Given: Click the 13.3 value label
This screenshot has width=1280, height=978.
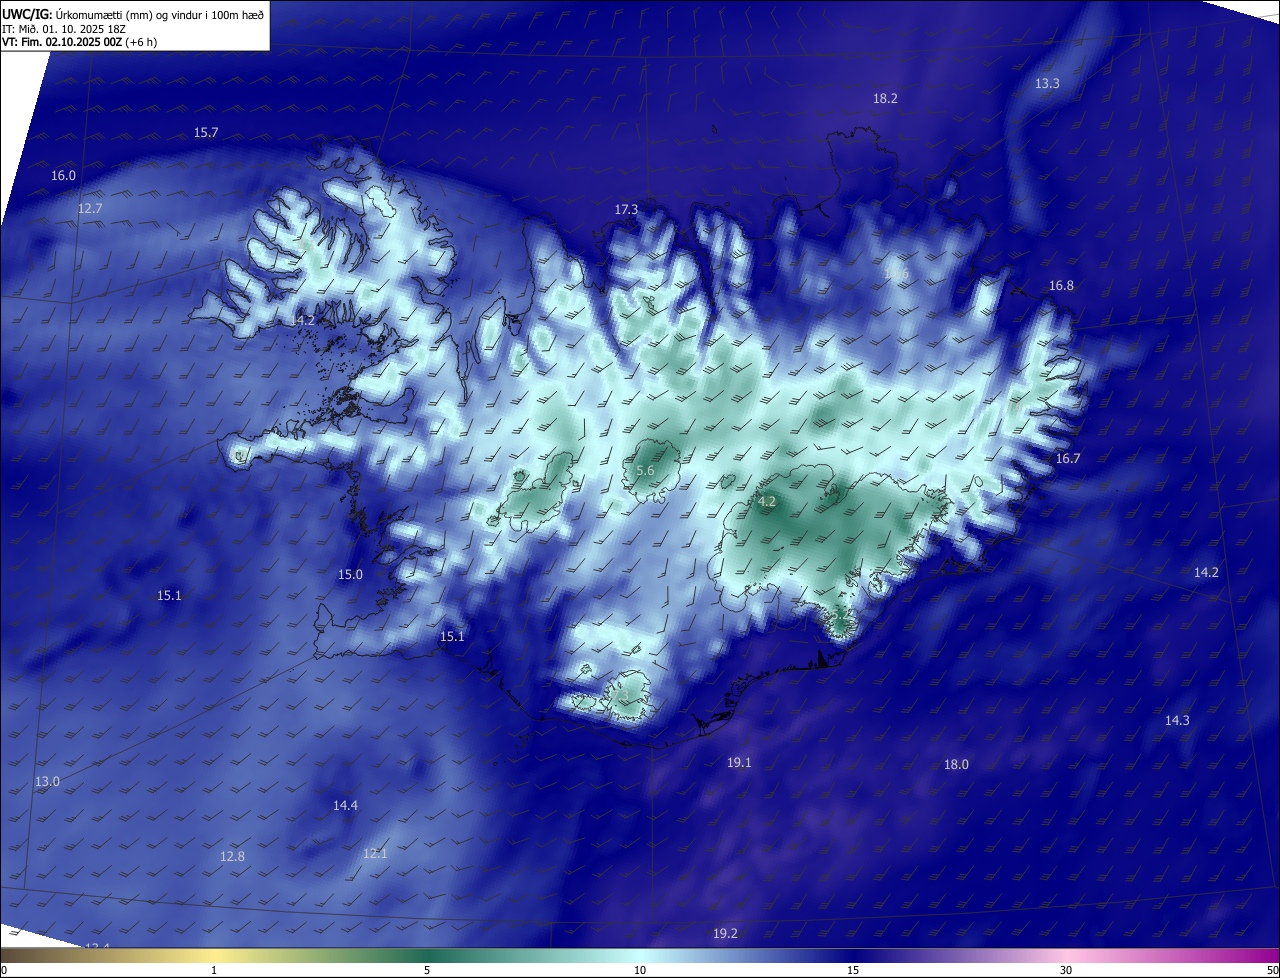Looking at the screenshot, I should [x=1047, y=84].
